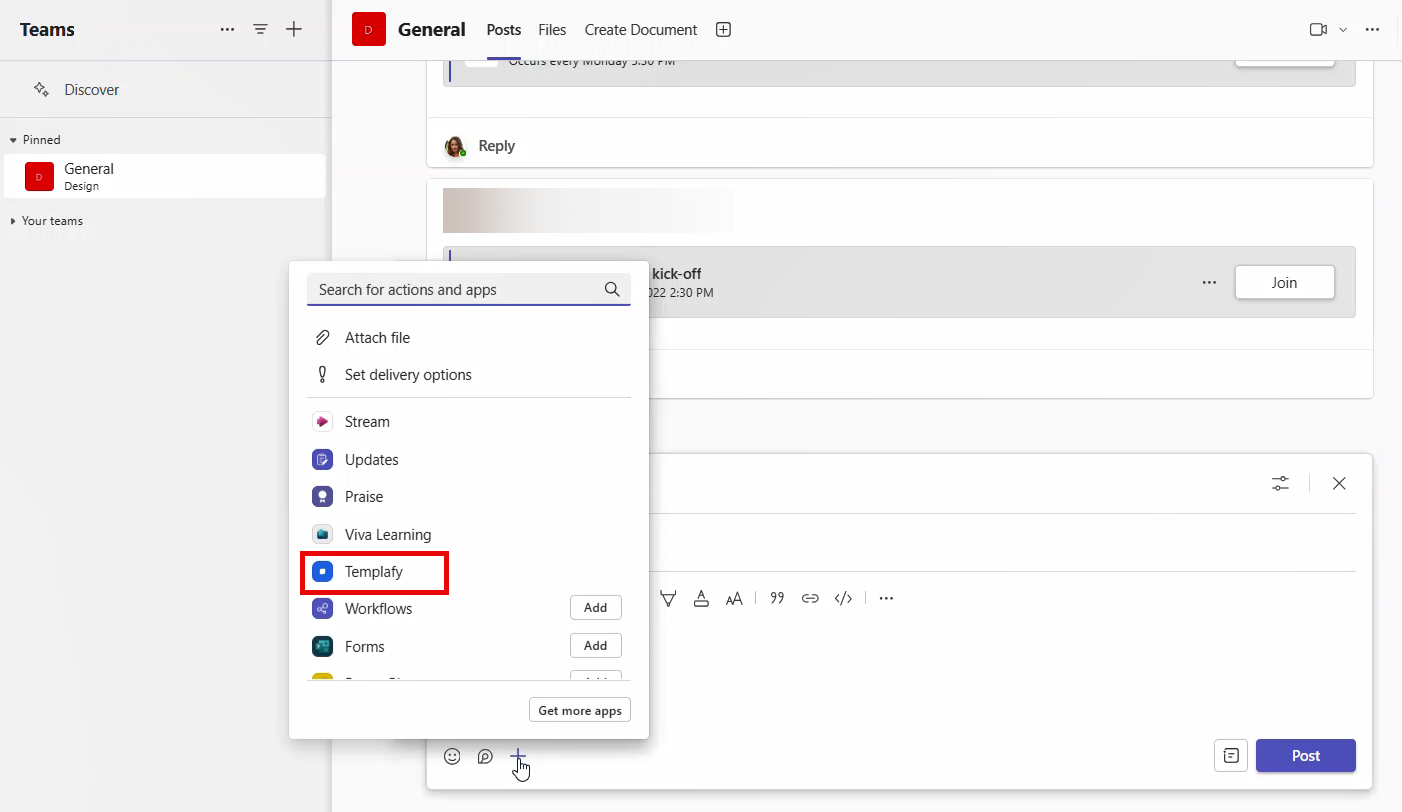Select the Stream app
This screenshot has width=1402, height=812.
coord(366,421)
